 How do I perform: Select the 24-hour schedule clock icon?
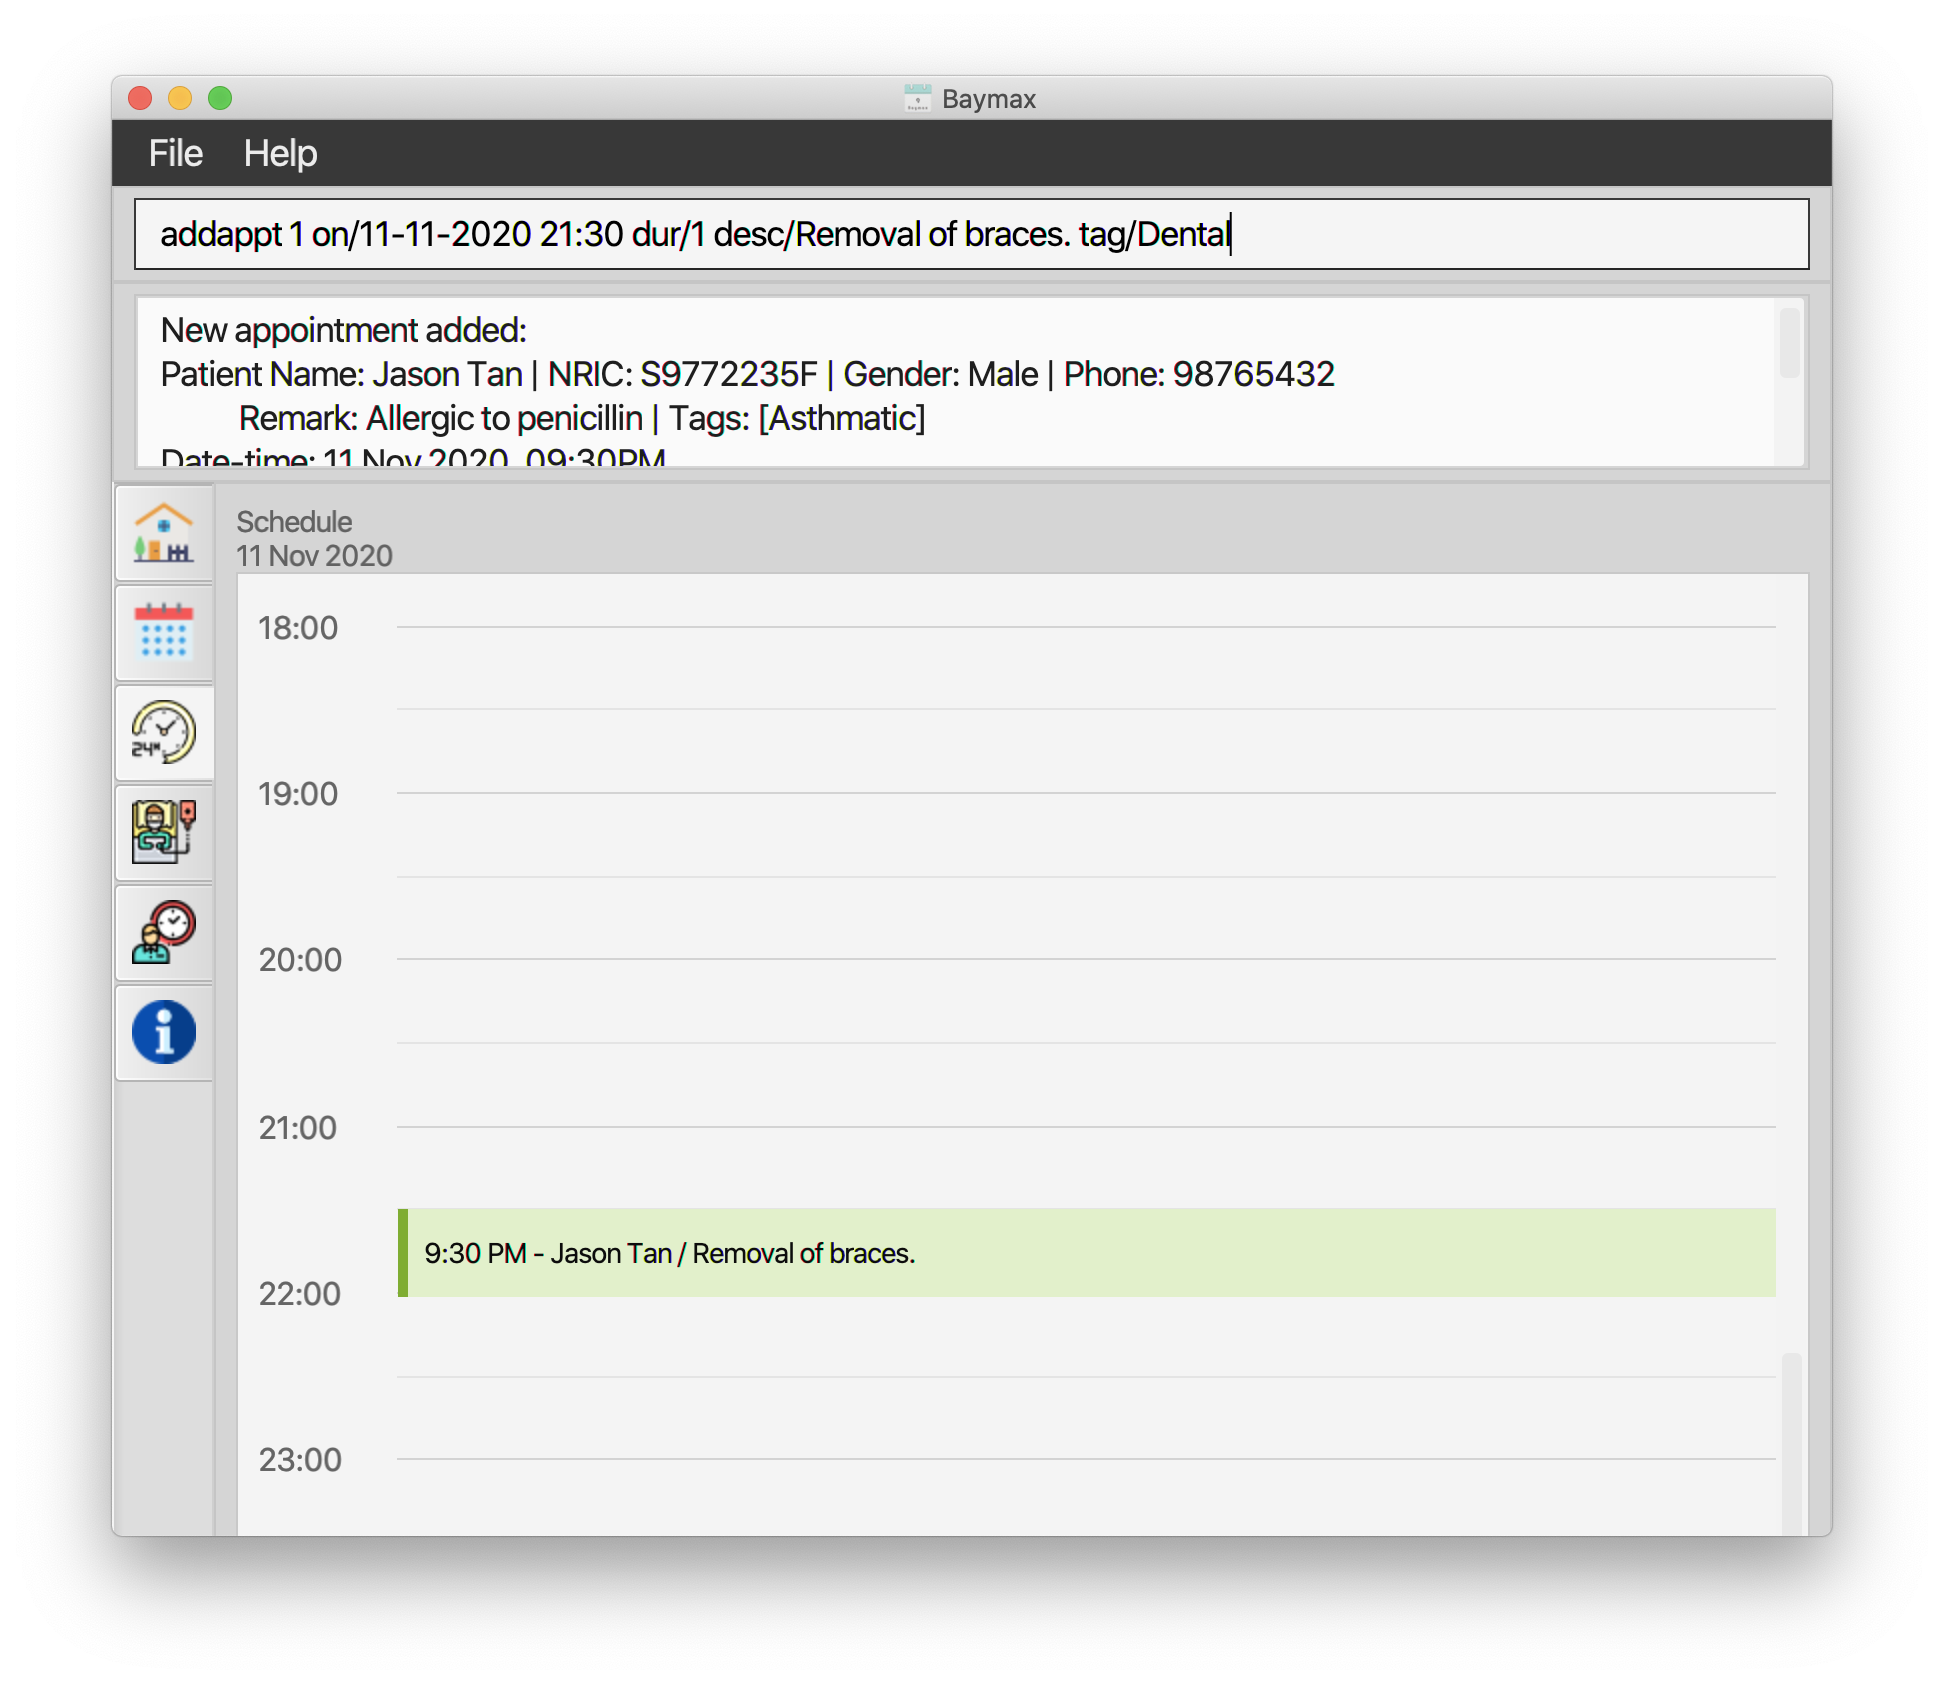[x=164, y=732]
